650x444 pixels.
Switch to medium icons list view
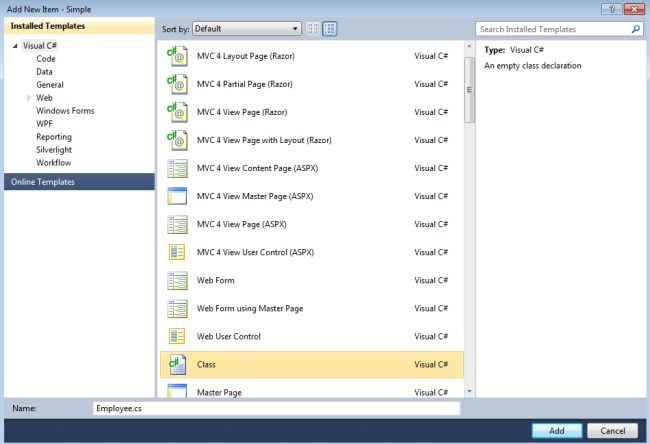click(330, 29)
